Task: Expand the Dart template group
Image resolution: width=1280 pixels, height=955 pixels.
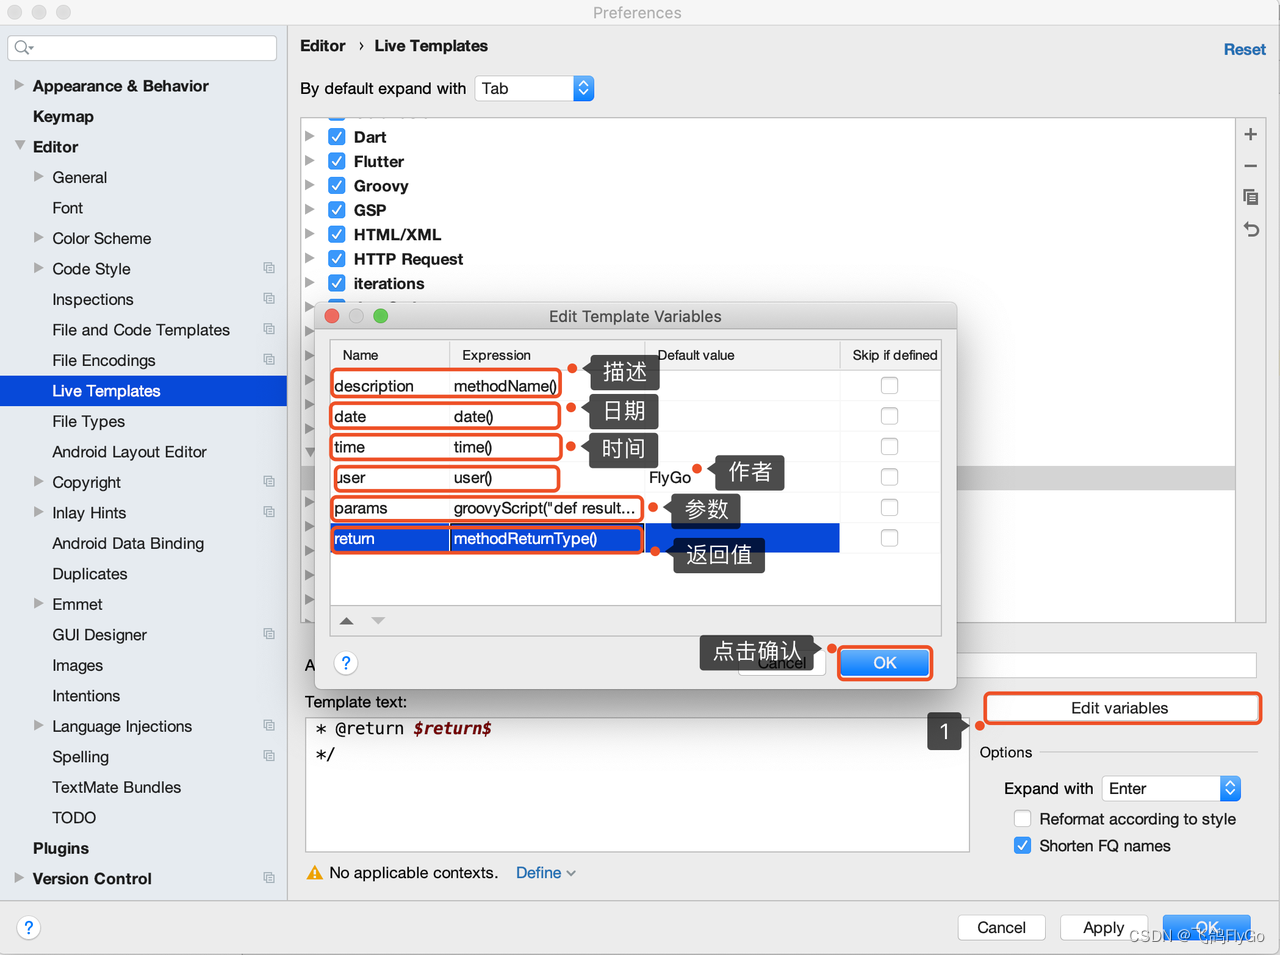Action: [x=310, y=136]
